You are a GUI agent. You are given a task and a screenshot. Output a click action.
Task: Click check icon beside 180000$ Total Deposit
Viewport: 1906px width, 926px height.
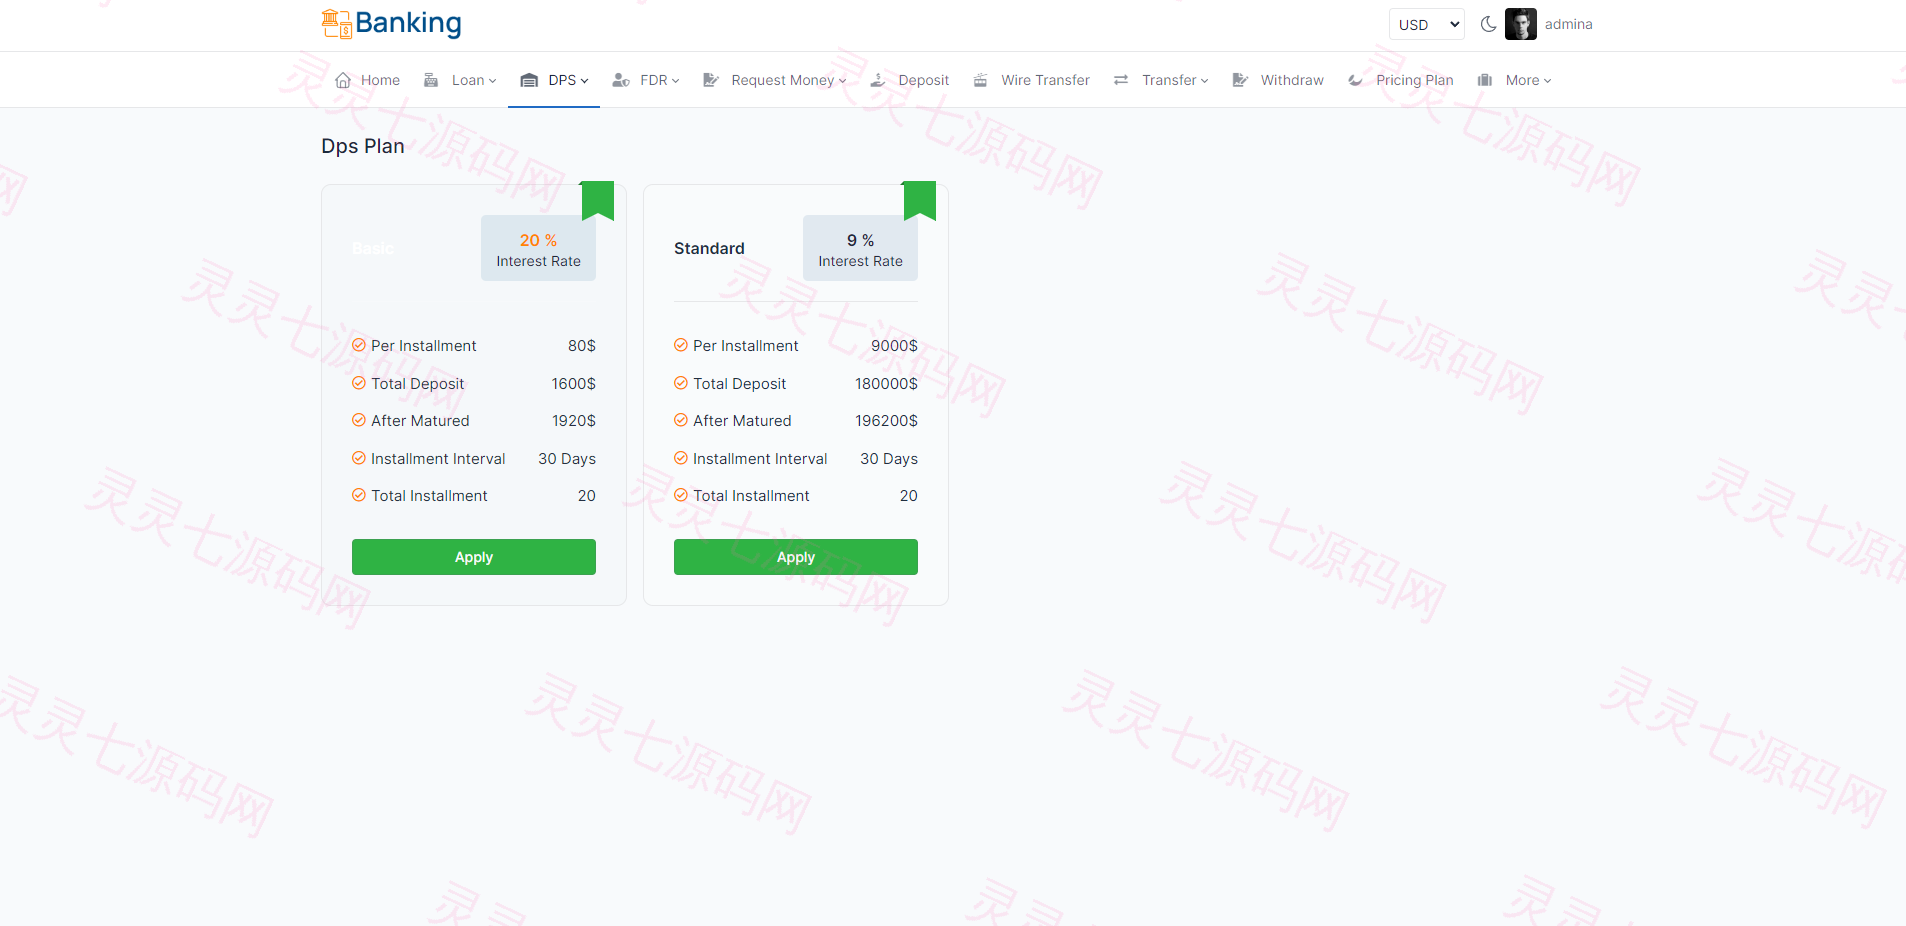point(681,383)
